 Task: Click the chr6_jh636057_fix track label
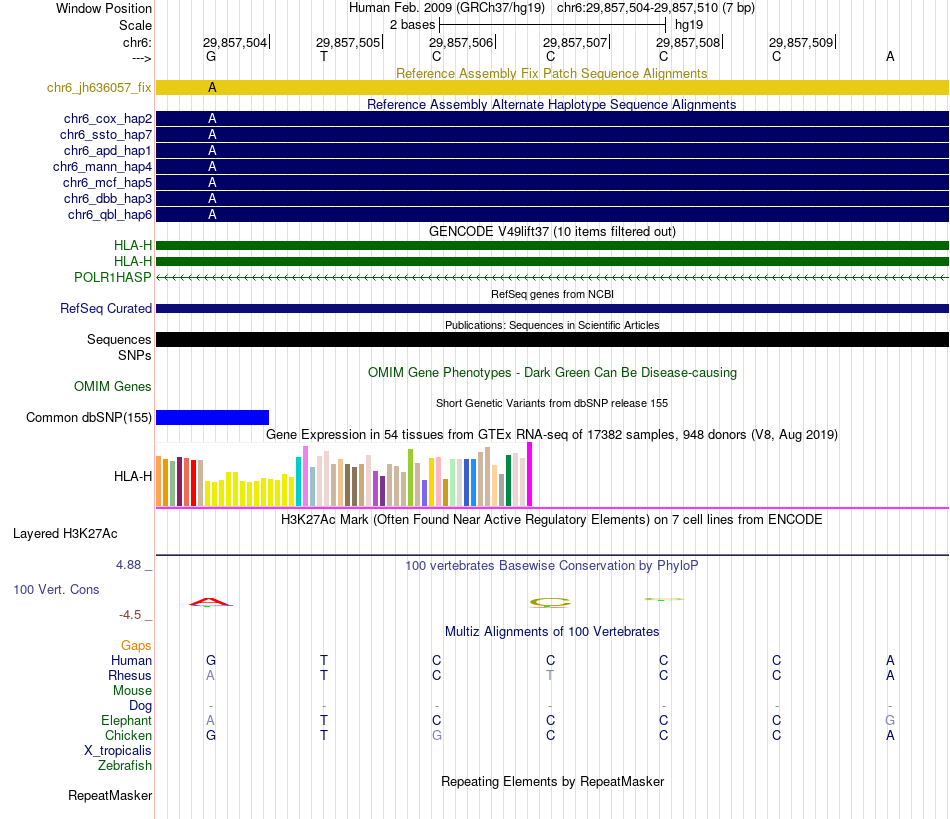pos(99,87)
